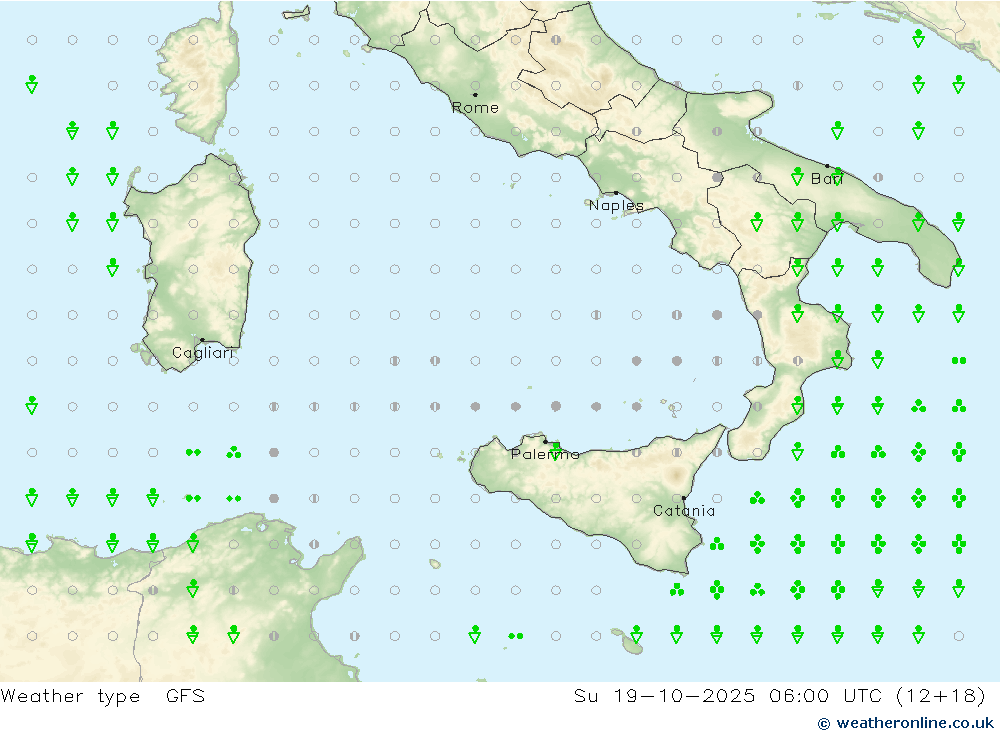The width and height of the screenshot is (1000, 733).
Task: Click the black city dot above Rome label
Action: [475, 94]
